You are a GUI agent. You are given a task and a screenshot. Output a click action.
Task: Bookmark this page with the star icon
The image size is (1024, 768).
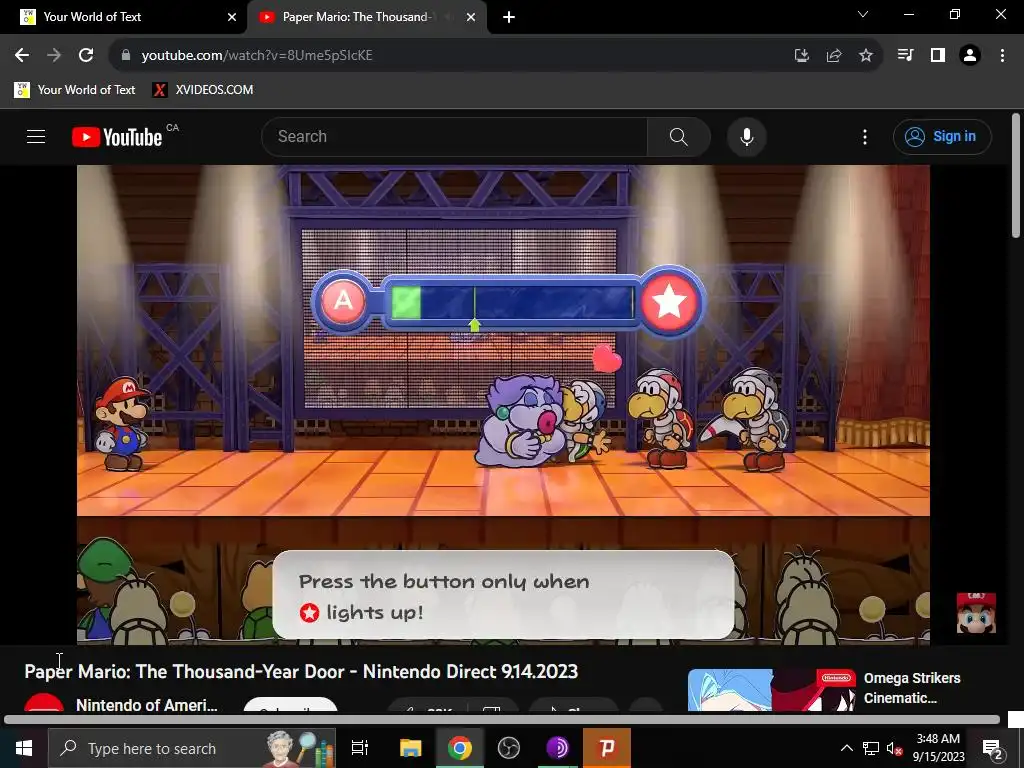click(x=866, y=56)
